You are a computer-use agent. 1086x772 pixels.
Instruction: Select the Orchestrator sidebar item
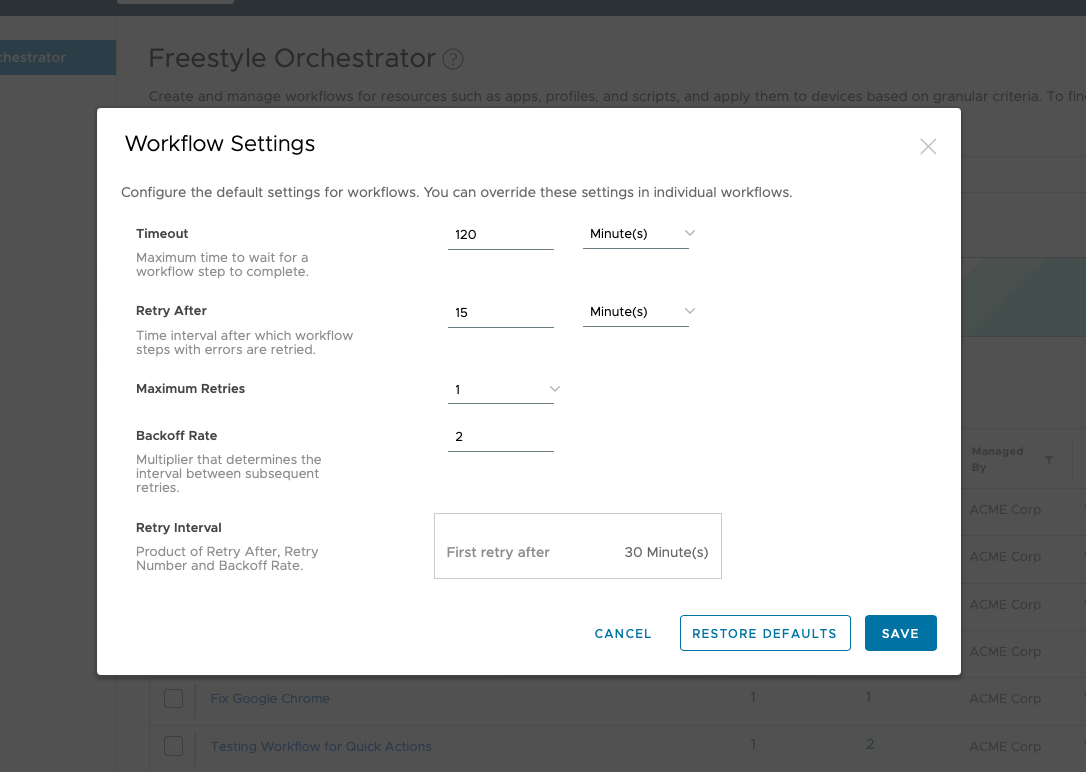(x=57, y=58)
